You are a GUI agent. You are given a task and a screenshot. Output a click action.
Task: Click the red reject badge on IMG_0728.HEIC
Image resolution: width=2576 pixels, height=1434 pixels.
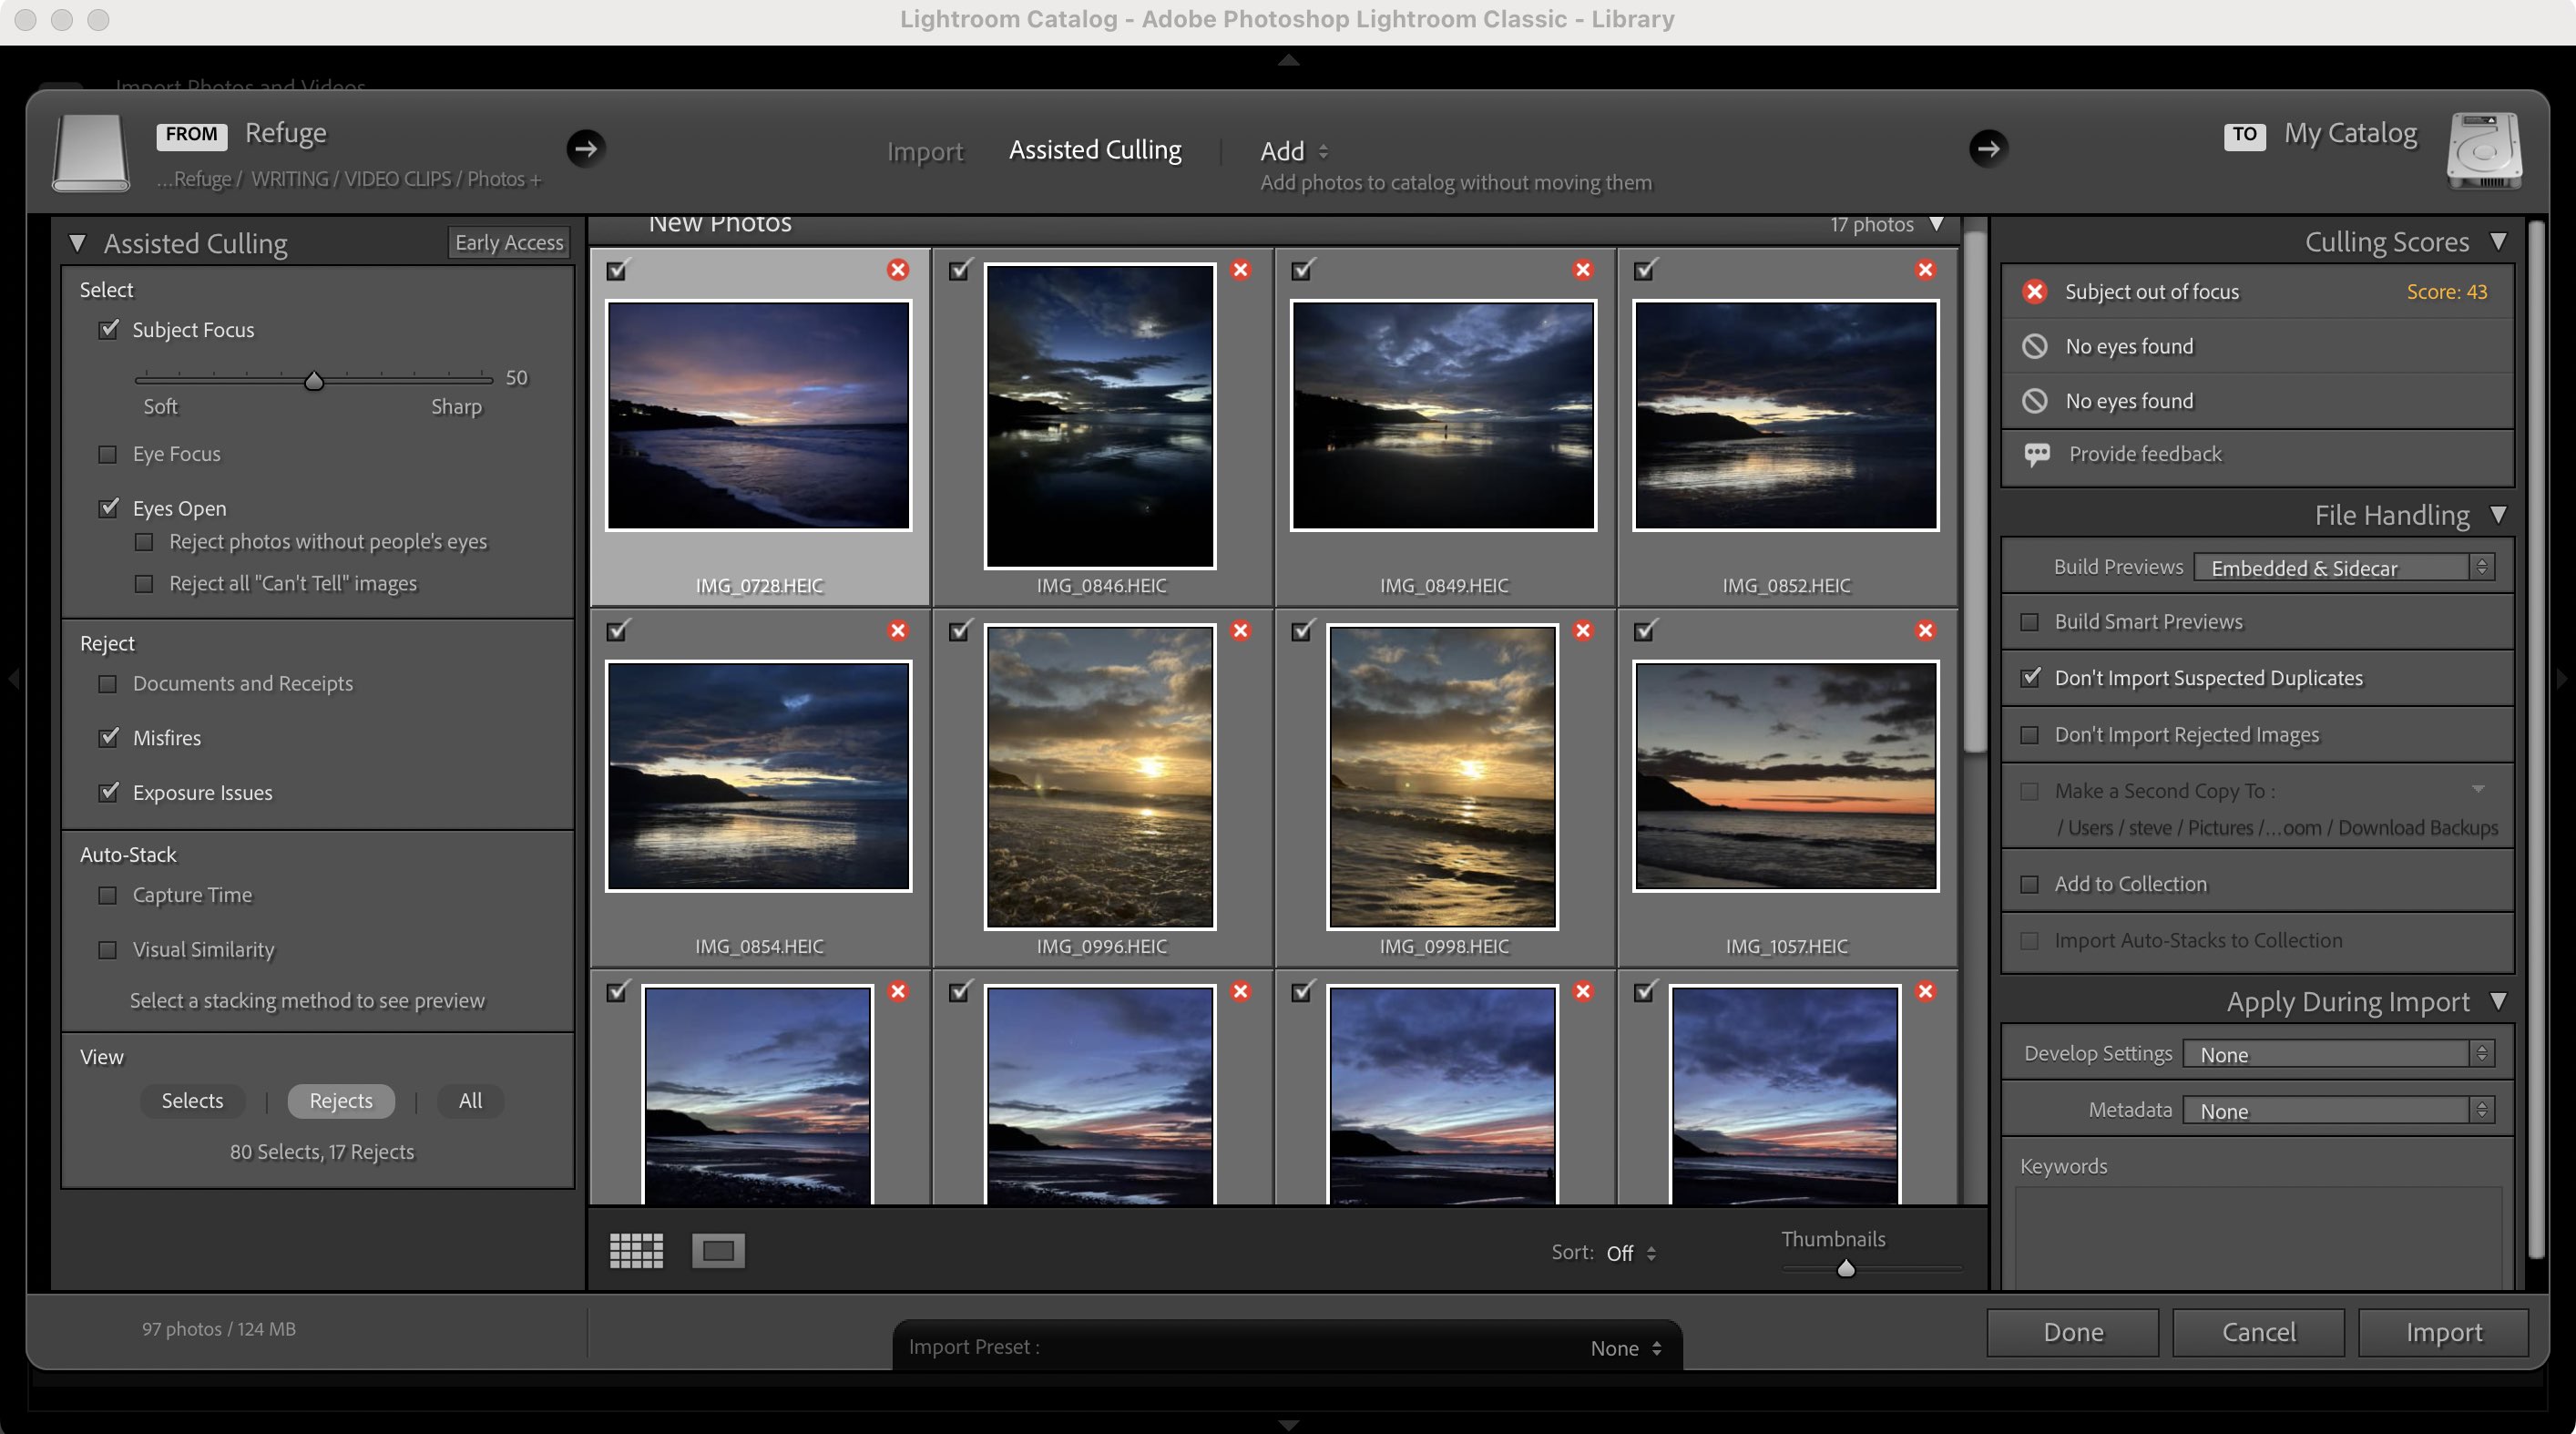click(x=898, y=270)
